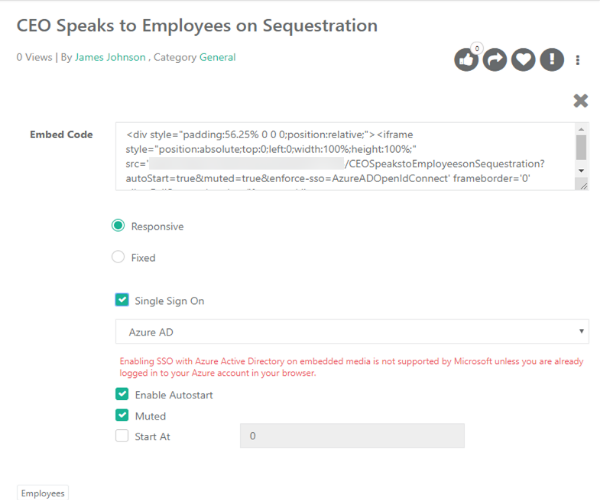Close the embed code panel
The width and height of the screenshot is (600, 500).
click(580, 100)
